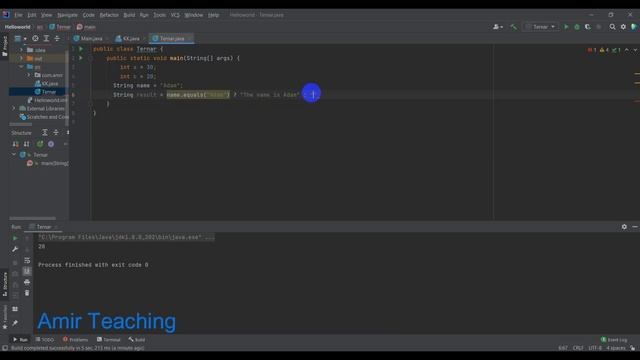Jump to the previous highlighted error arrow
640x360 pixels.
[x=627, y=50]
